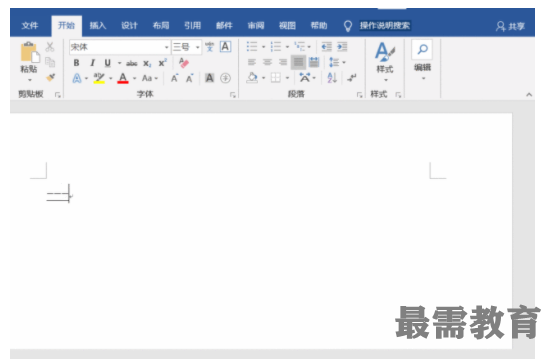Image resolution: width=547 pixels, height=362 pixels.
Task: Decrease paragraph indent
Action: click(327, 46)
